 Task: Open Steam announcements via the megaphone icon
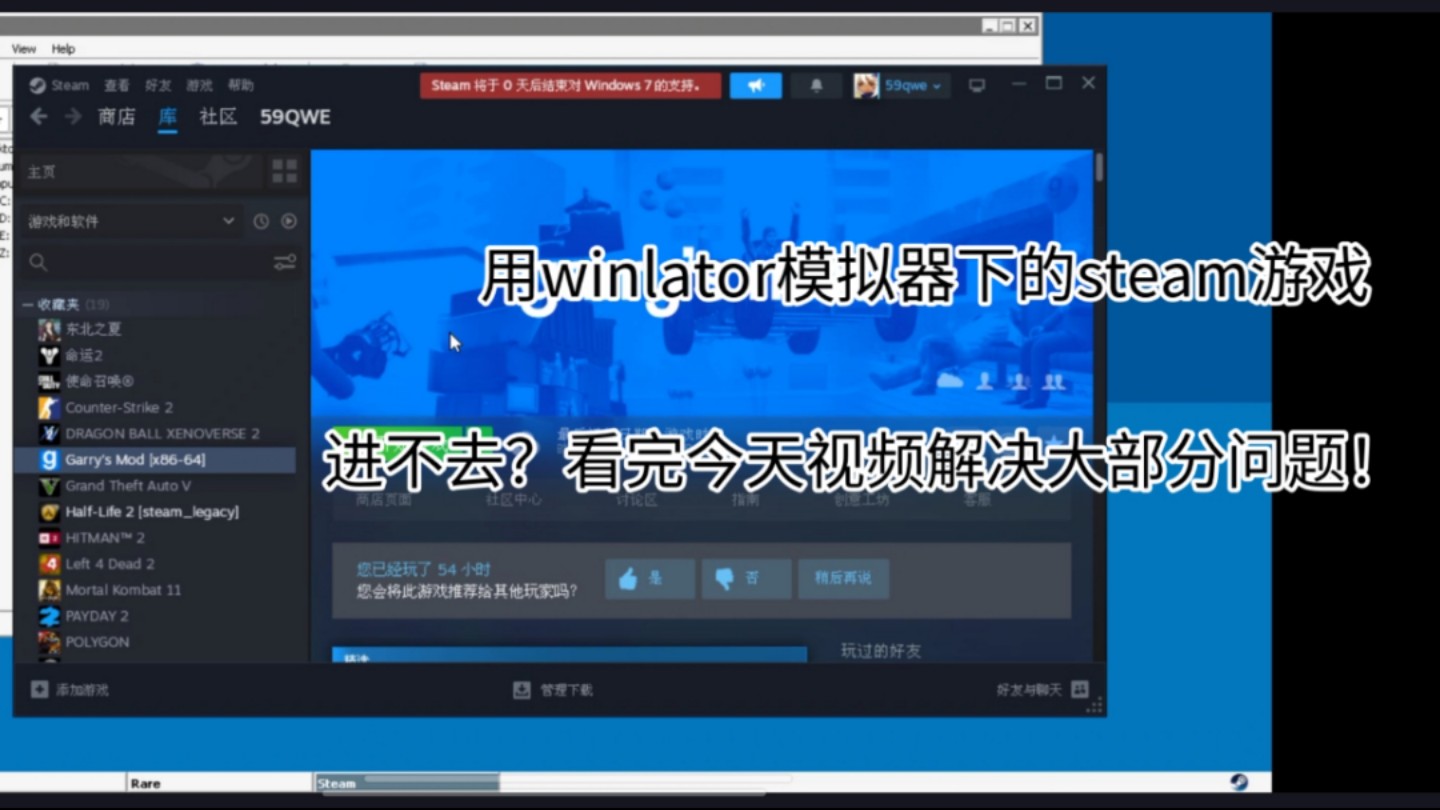[x=756, y=86]
